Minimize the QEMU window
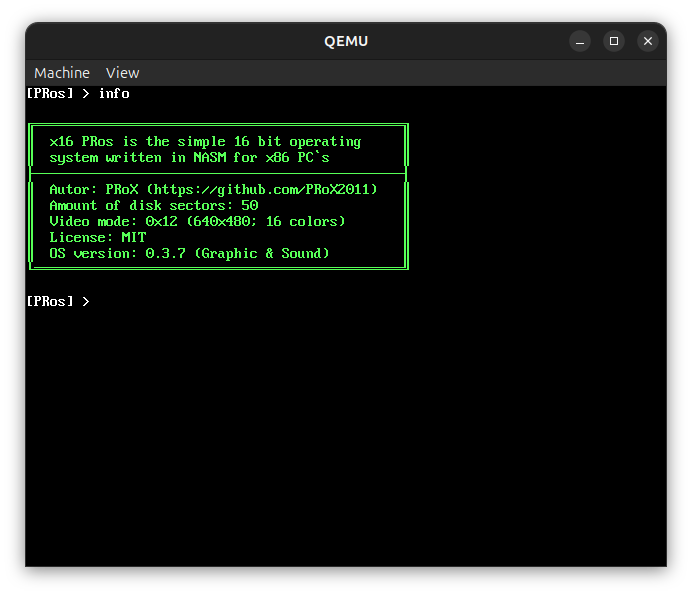Image resolution: width=692 pixels, height=595 pixels. tap(580, 41)
